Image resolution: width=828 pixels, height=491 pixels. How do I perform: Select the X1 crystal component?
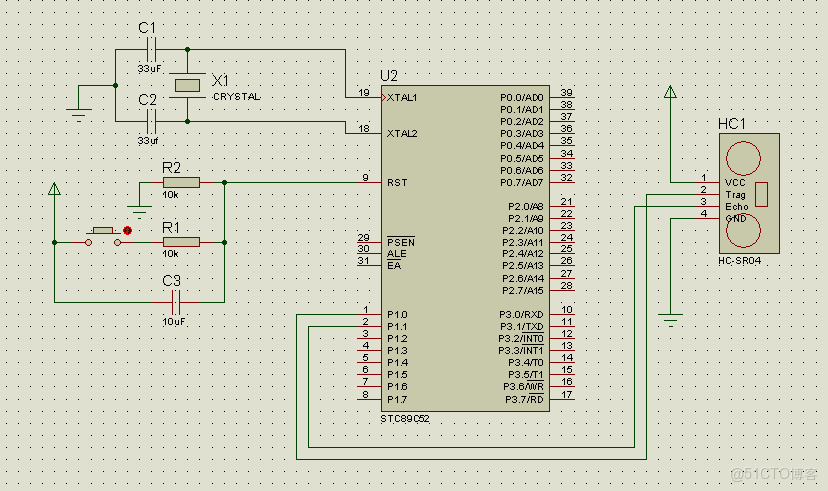(x=187, y=85)
